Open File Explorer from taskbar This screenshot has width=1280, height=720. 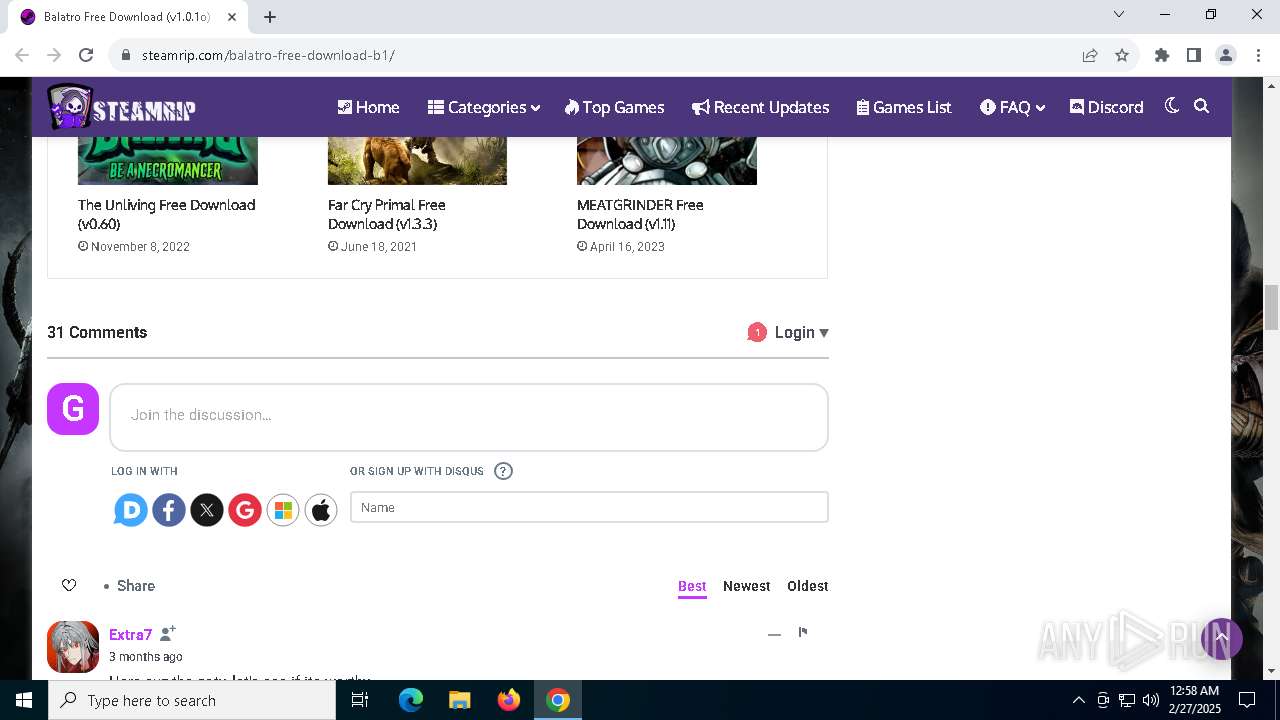[460, 700]
